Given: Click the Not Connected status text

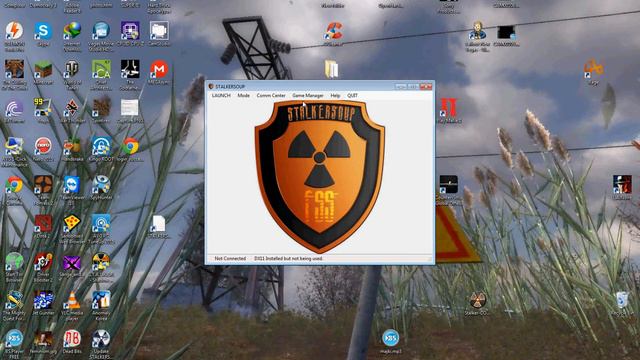Looking at the screenshot, I should [230, 258].
